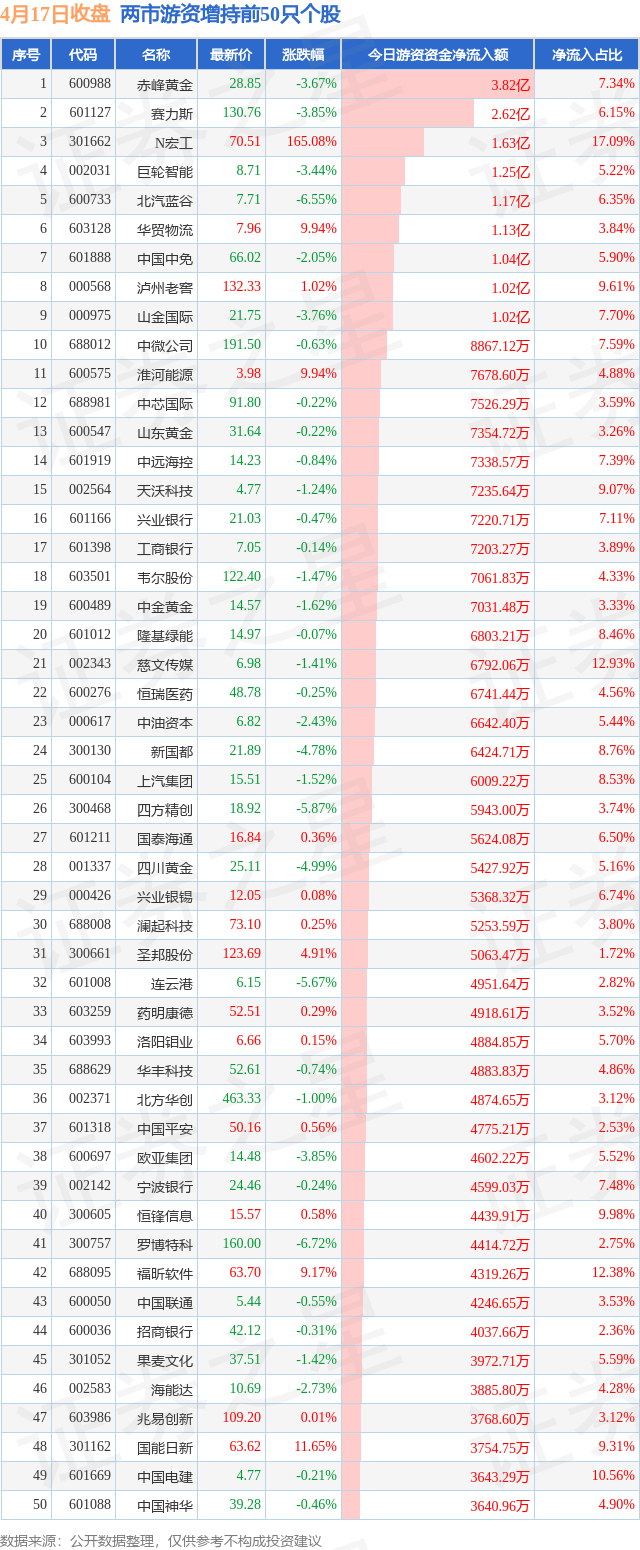Select the 12.93% inflow ratio
This screenshot has height=1550, width=640.
pyautogui.click(x=614, y=664)
